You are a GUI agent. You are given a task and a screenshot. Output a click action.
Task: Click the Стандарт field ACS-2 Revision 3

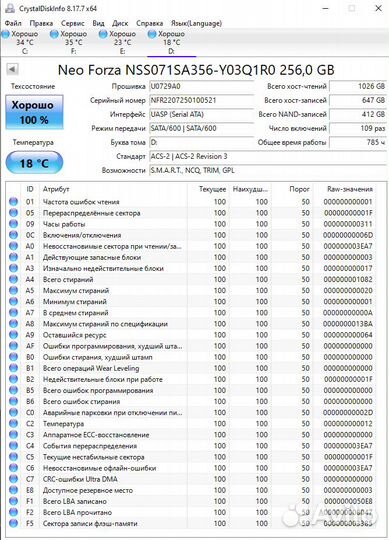coord(268,156)
